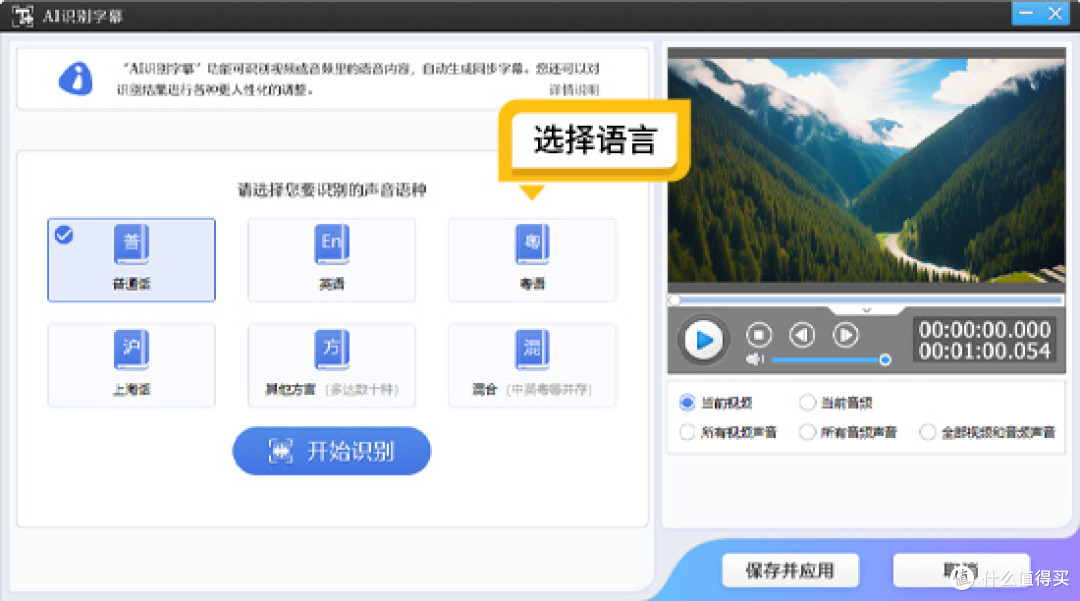This screenshot has width=1080, height=601.
Task: Select the 粤语 (Cantonese) language tile
Action: 532,260
